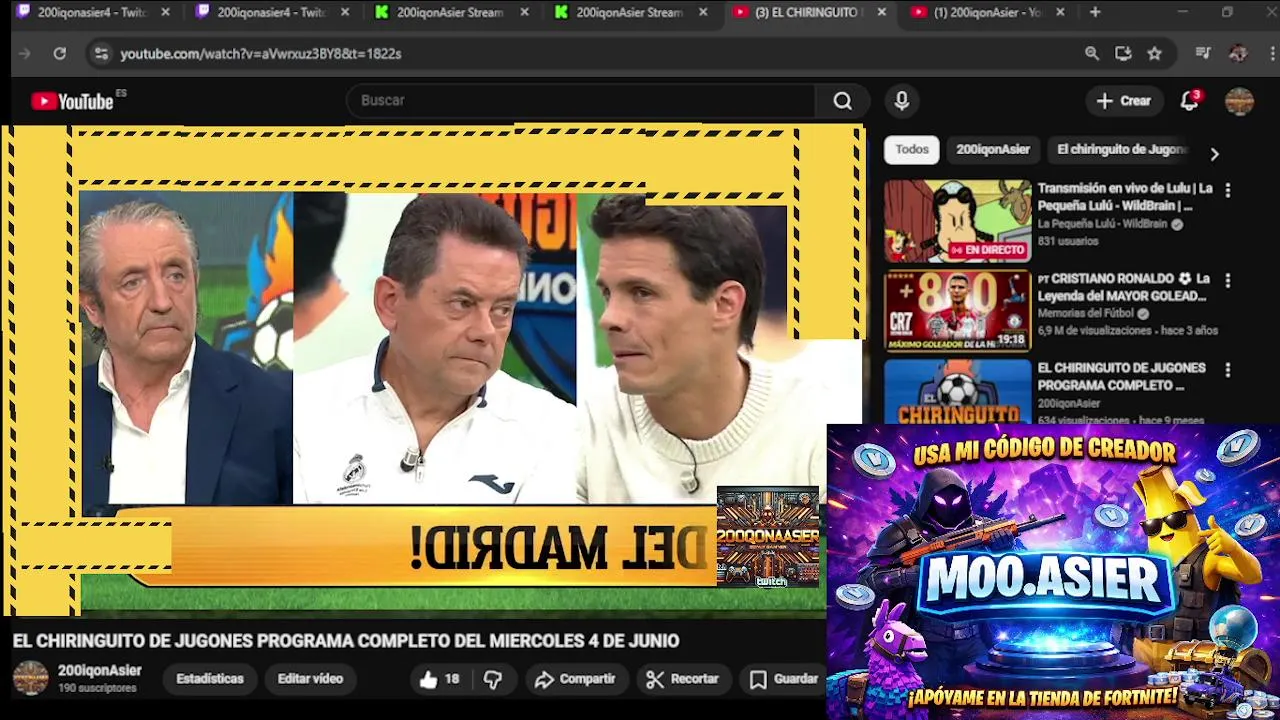Close the (1) 200iqonAsier YouTube tab
This screenshot has width=1280, height=720.
[x=1060, y=12]
